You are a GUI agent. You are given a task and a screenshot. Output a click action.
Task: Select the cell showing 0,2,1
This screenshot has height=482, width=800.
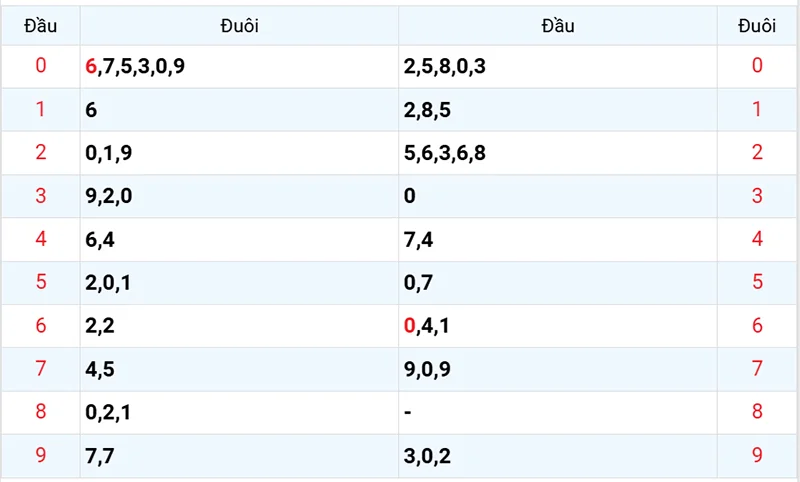(109, 411)
